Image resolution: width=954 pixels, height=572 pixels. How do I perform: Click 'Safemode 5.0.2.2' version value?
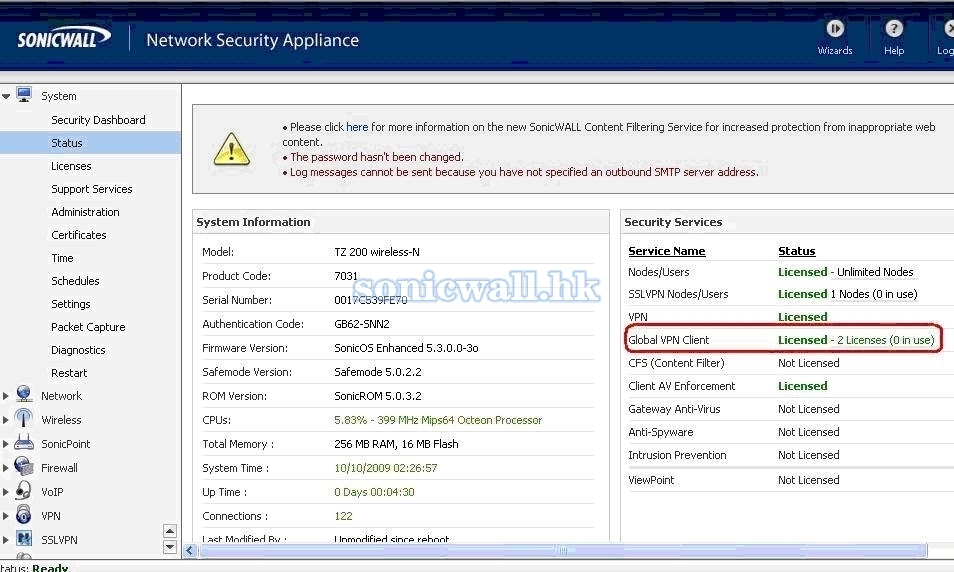(x=377, y=372)
